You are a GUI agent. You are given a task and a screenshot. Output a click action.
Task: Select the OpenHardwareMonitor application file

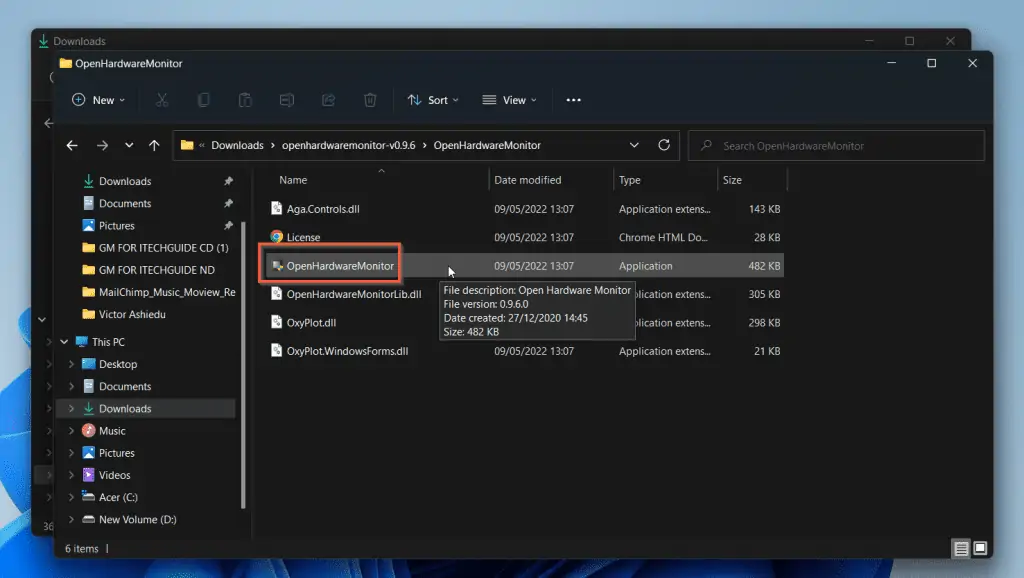(340, 266)
